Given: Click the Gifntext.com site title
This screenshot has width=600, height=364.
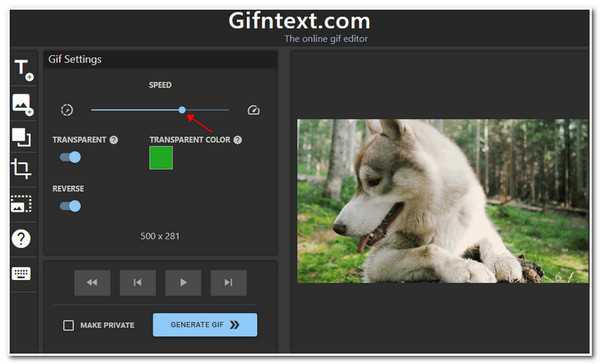Looking at the screenshot, I should 299,21.
